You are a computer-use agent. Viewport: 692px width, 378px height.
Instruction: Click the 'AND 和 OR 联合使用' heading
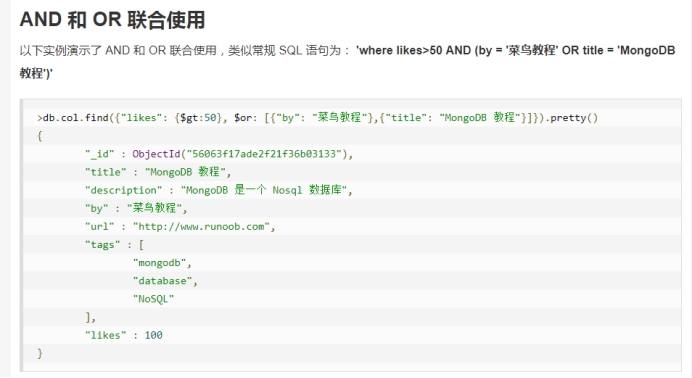click(112, 20)
